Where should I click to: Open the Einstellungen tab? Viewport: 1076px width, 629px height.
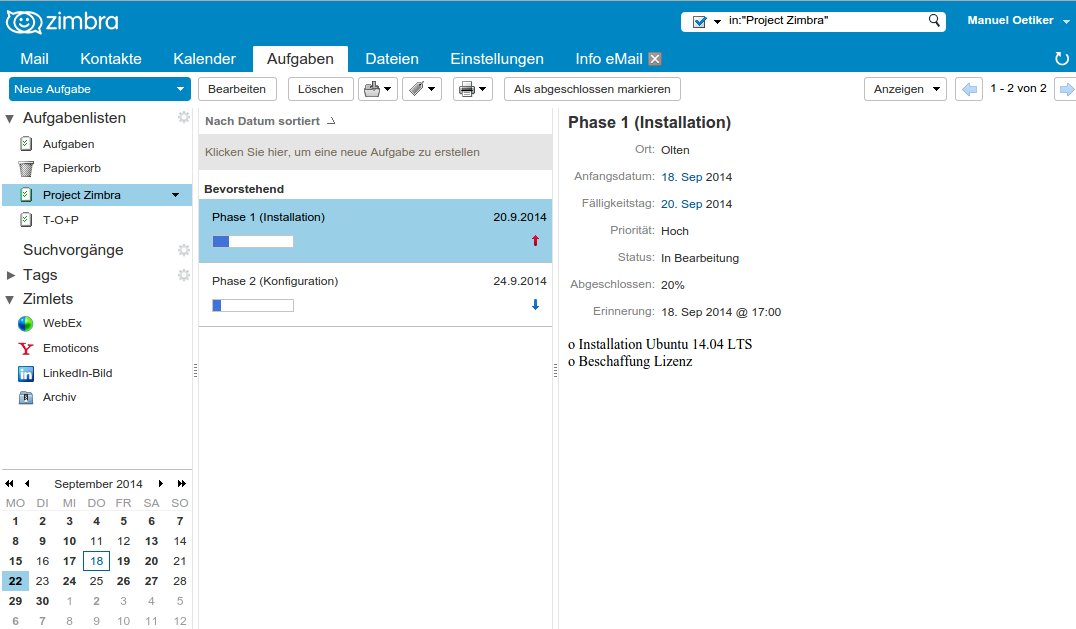497,59
